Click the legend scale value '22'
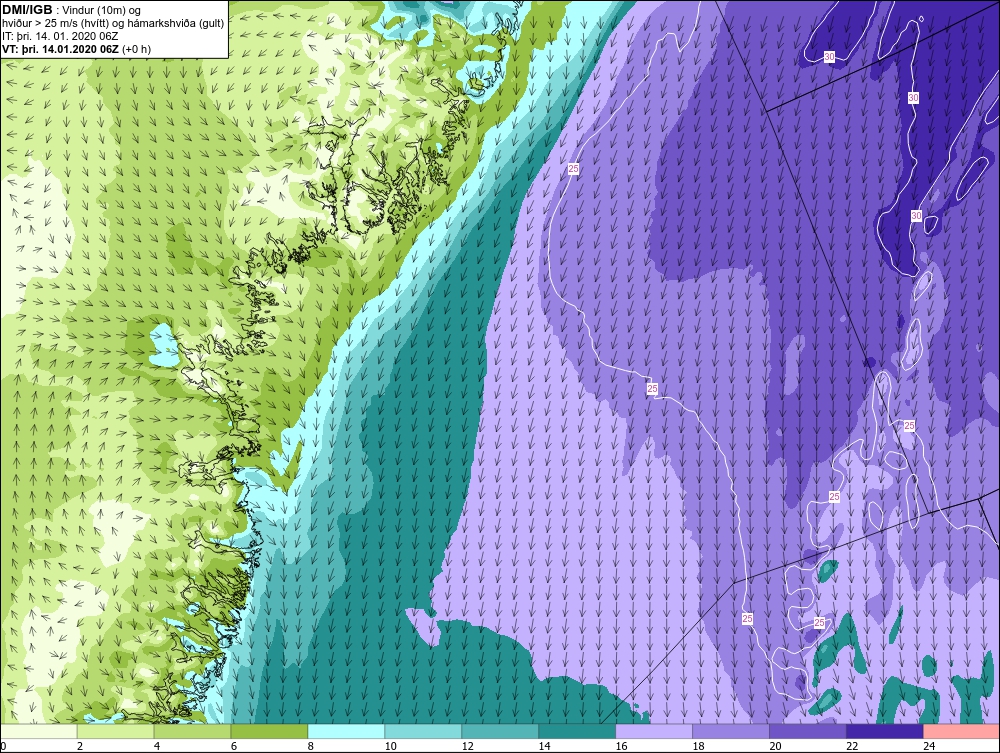Screen dimensions: 1000x753 tap(852, 746)
